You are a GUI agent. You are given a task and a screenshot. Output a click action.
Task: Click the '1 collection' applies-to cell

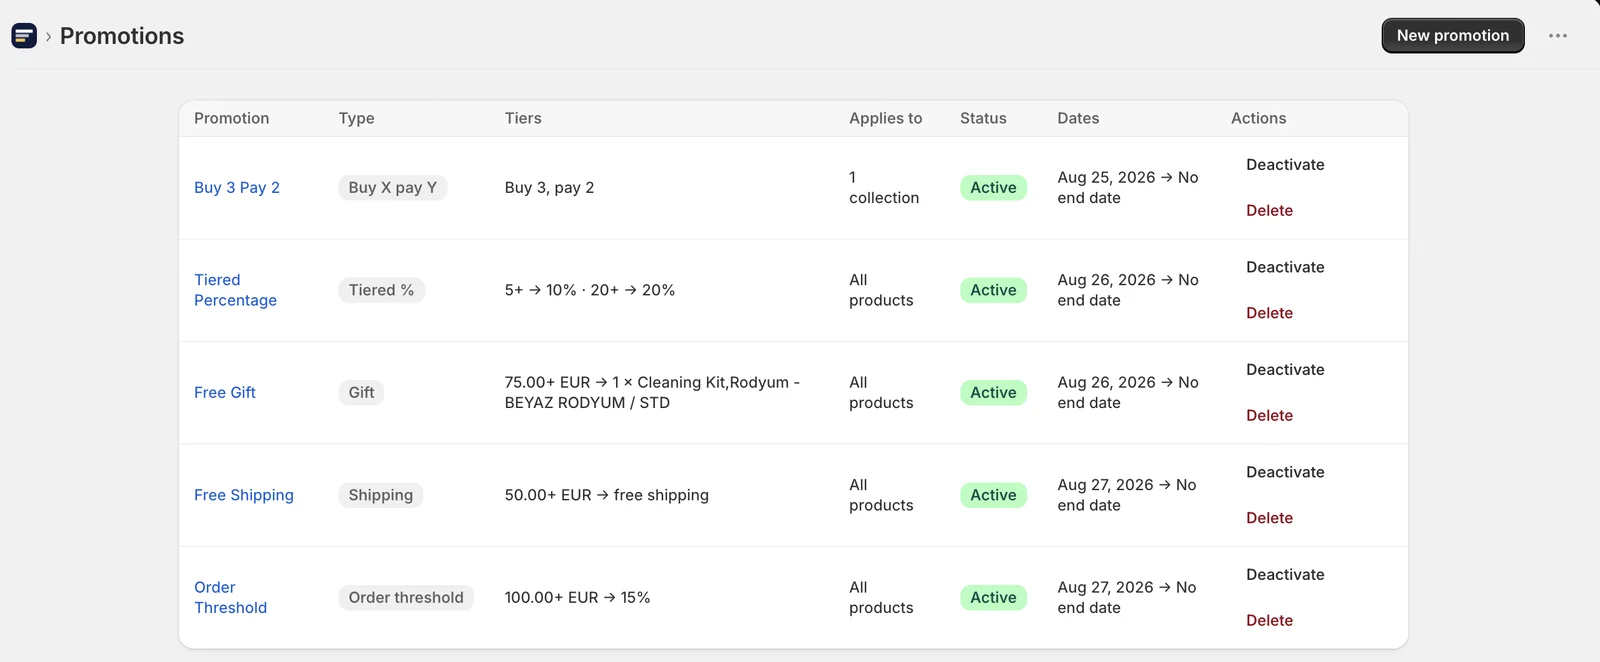pyautogui.click(x=884, y=188)
